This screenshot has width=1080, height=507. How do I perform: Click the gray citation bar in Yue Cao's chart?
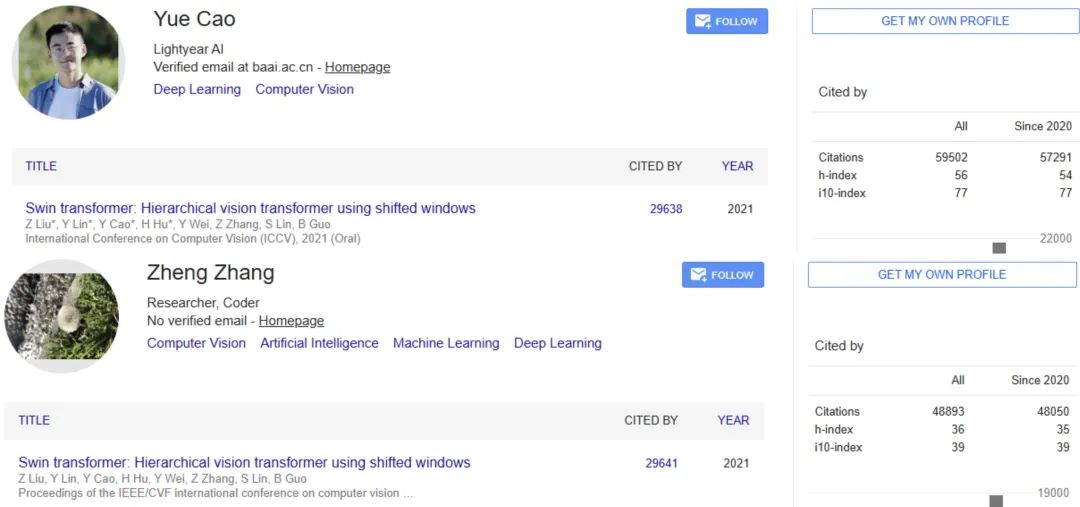pos(998,247)
